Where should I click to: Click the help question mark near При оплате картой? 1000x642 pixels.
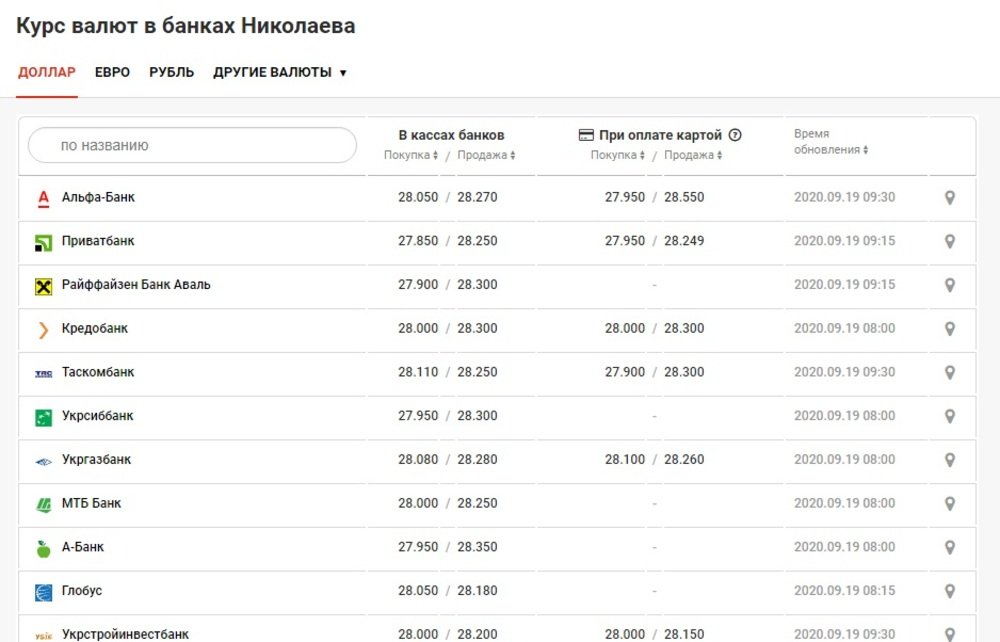click(735, 135)
